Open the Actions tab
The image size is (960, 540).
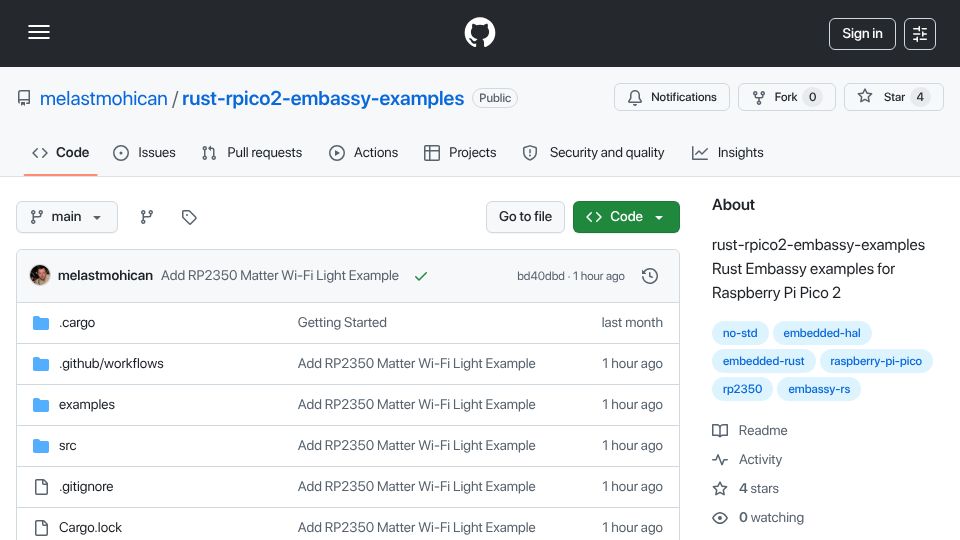tap(364, 152)
